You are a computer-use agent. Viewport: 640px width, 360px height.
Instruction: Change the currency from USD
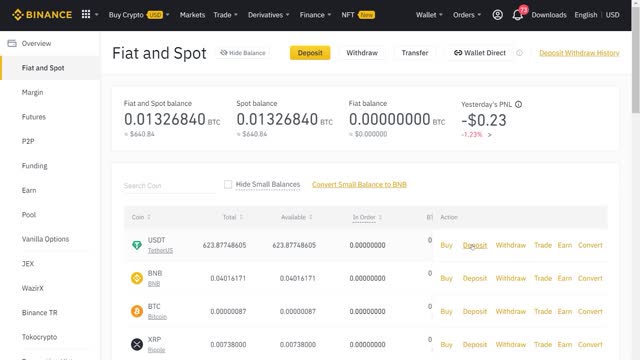612,15
